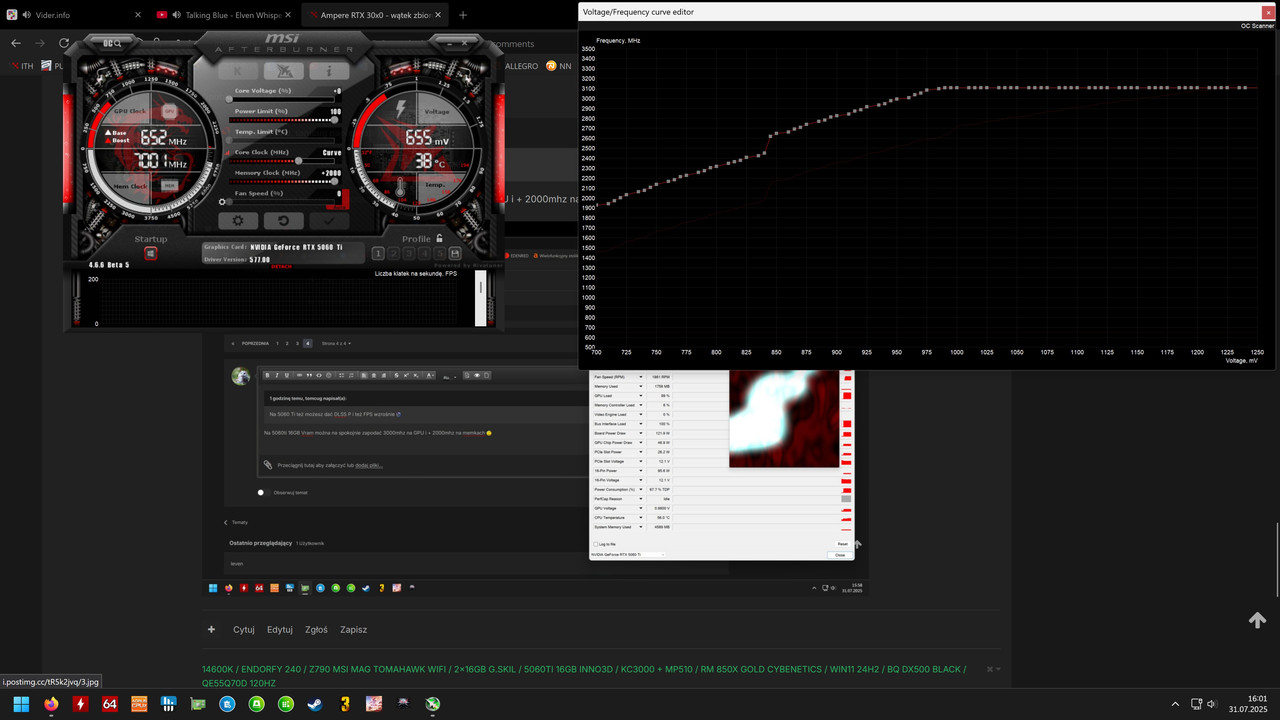Go forward with the browser forward arrow
The height and width of the screenshot is (720, 1280).
[40, 43]
